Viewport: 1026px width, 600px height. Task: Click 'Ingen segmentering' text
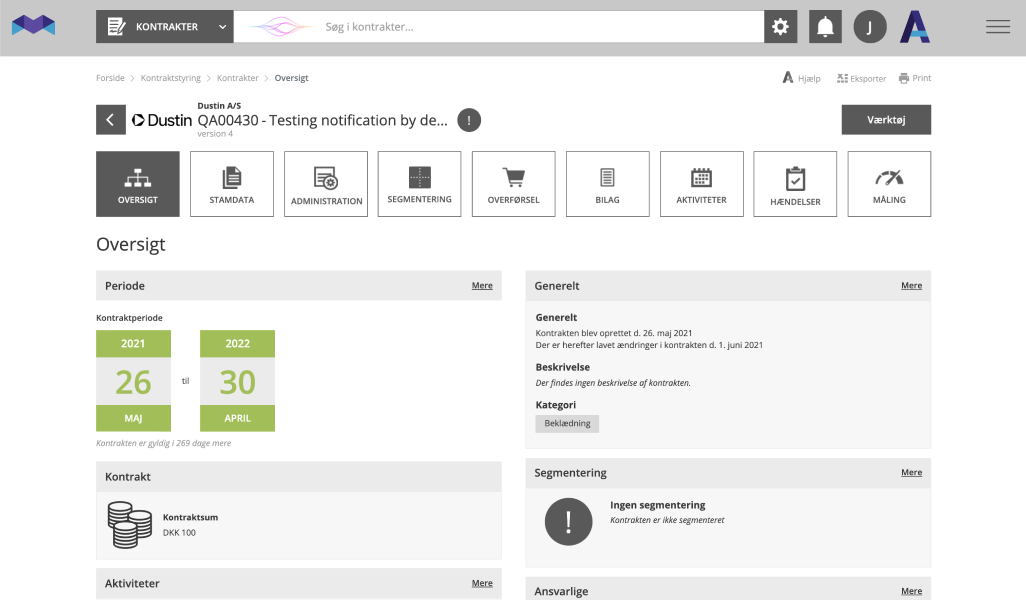[x=658, y=505]
